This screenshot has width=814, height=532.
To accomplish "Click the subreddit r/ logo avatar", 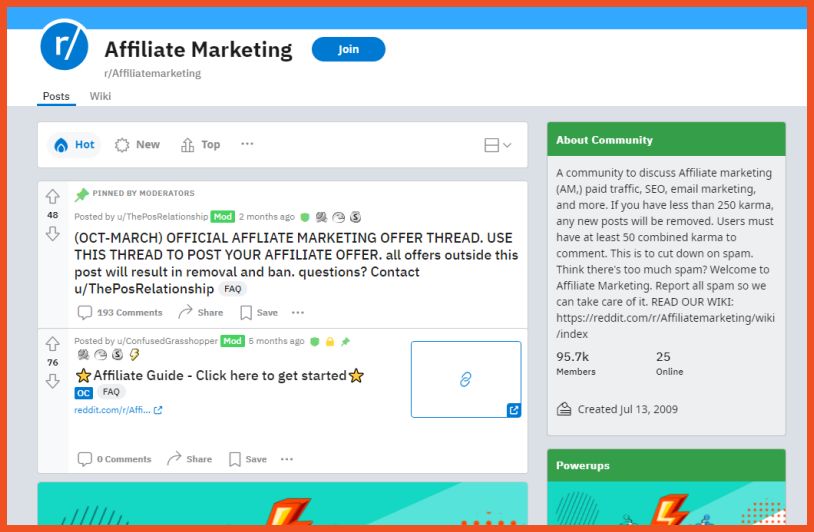I will click(64, 45).
